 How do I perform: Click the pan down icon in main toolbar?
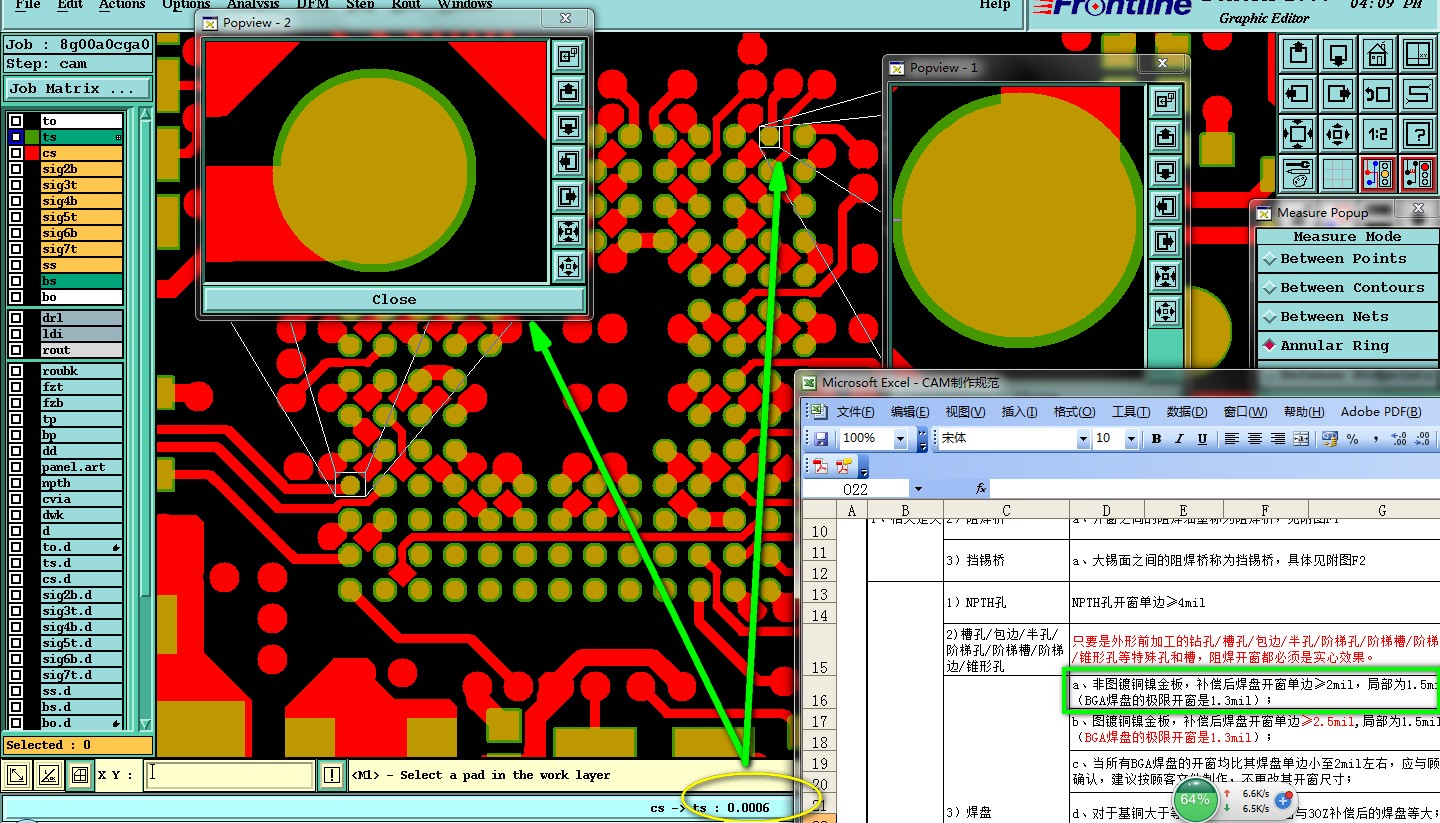coord(1338,53)
